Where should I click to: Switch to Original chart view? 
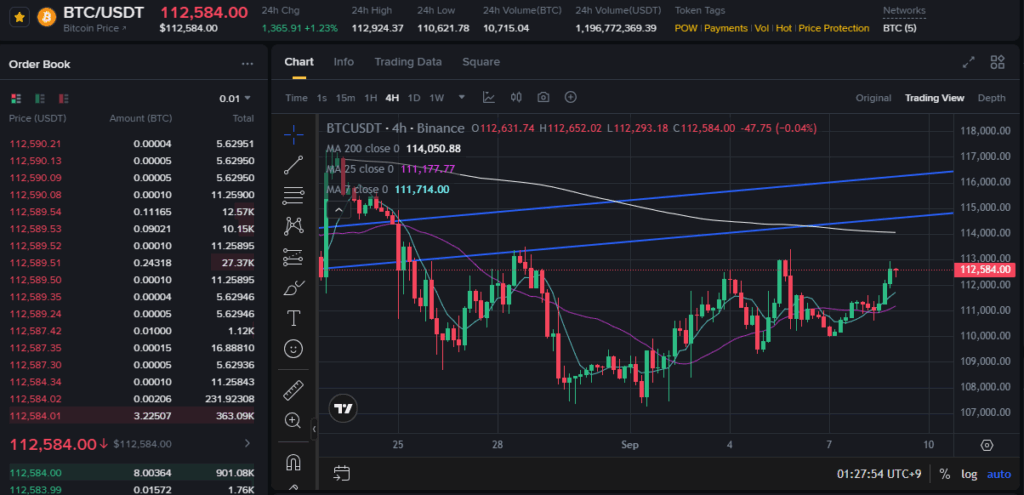coord(873,98)
